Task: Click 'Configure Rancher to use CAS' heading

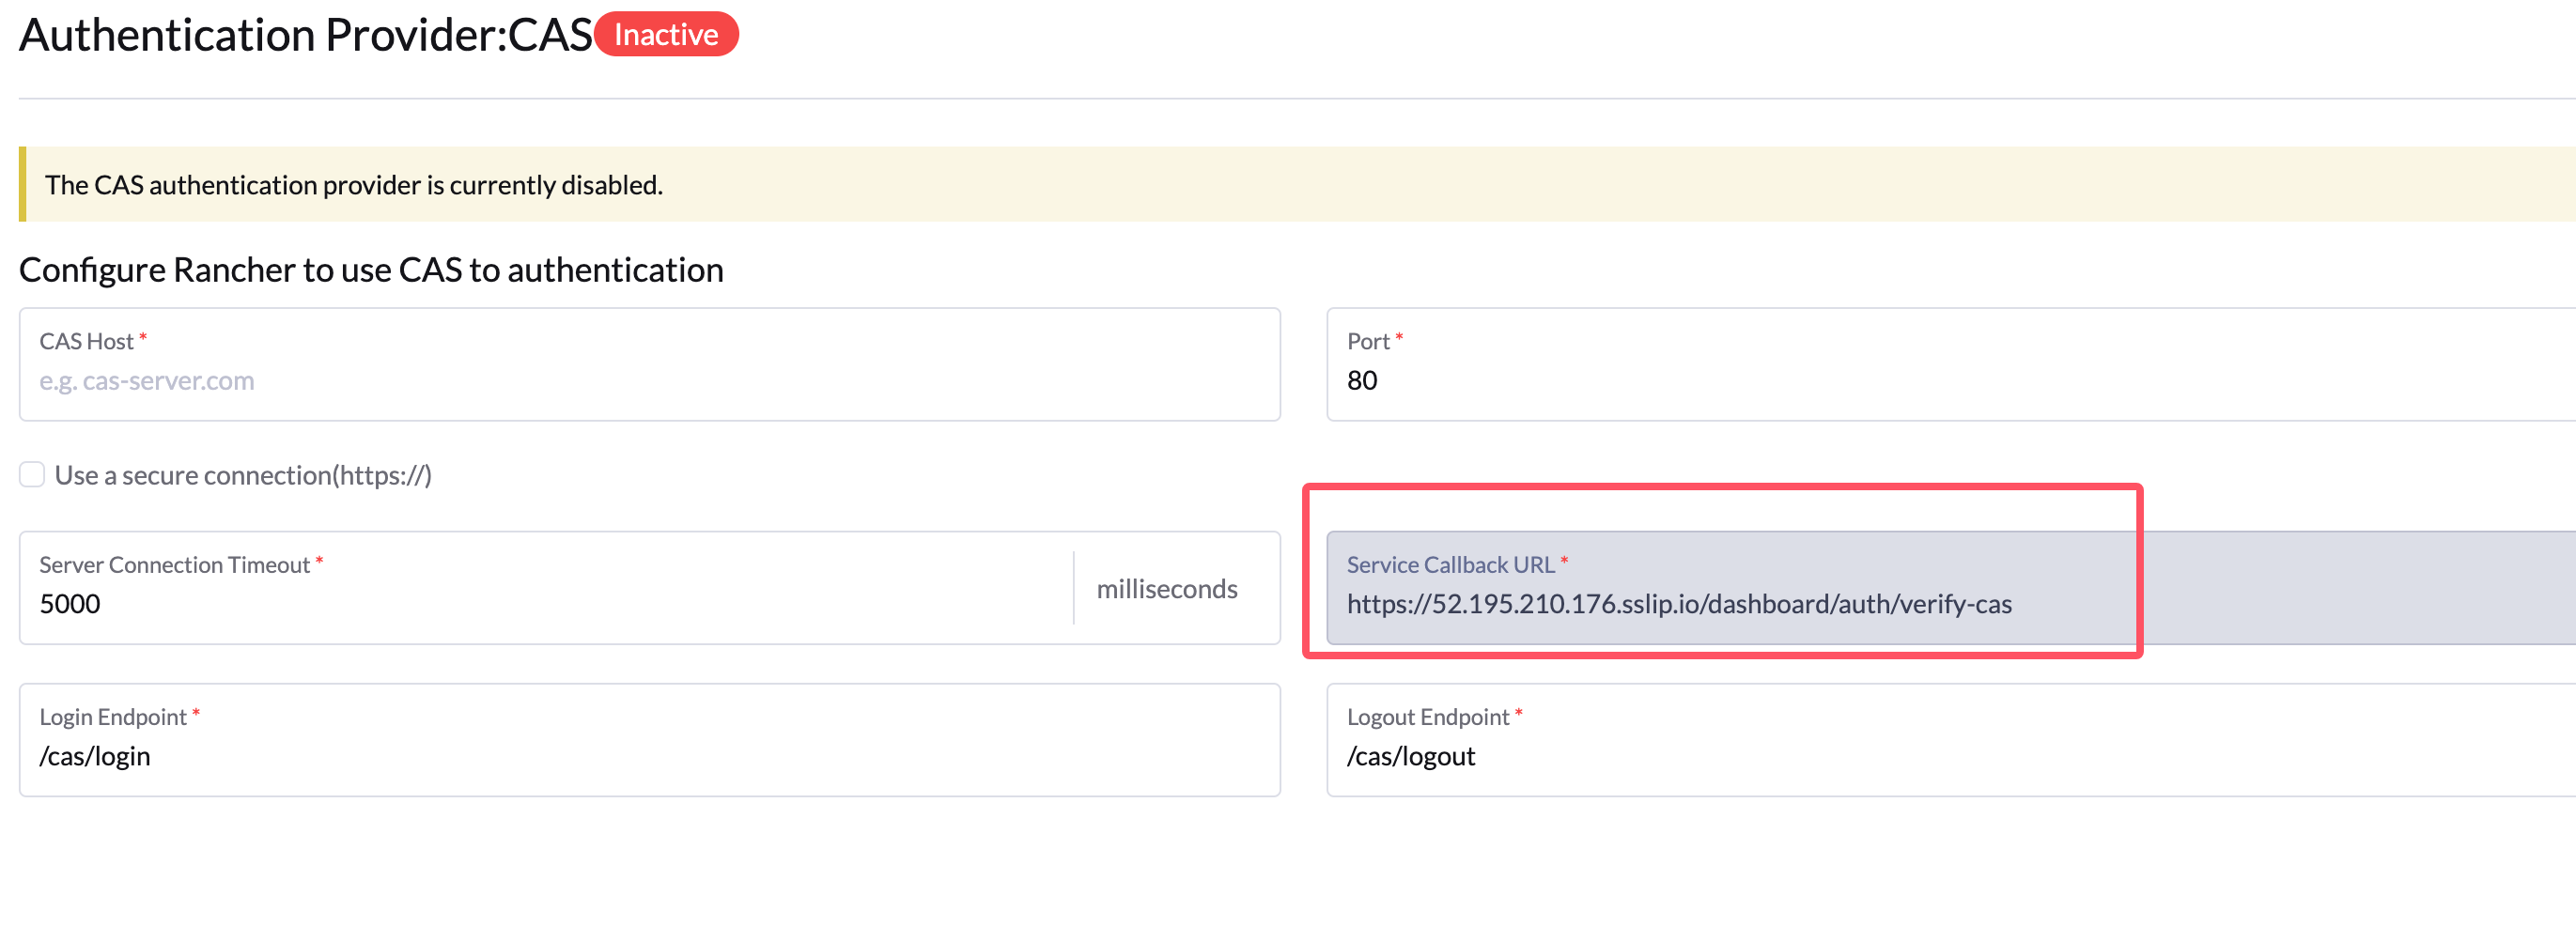Action: 371,270
